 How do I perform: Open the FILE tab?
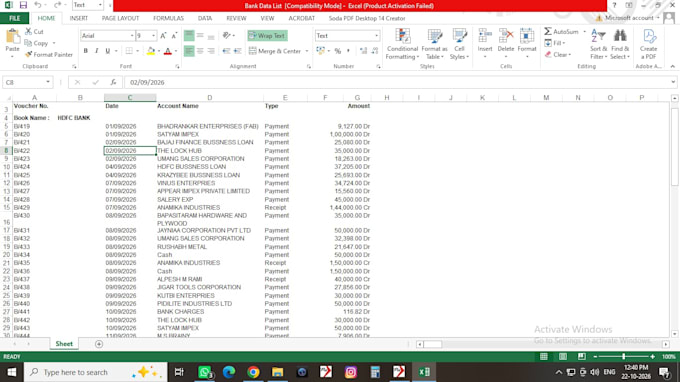coord(14,18)
